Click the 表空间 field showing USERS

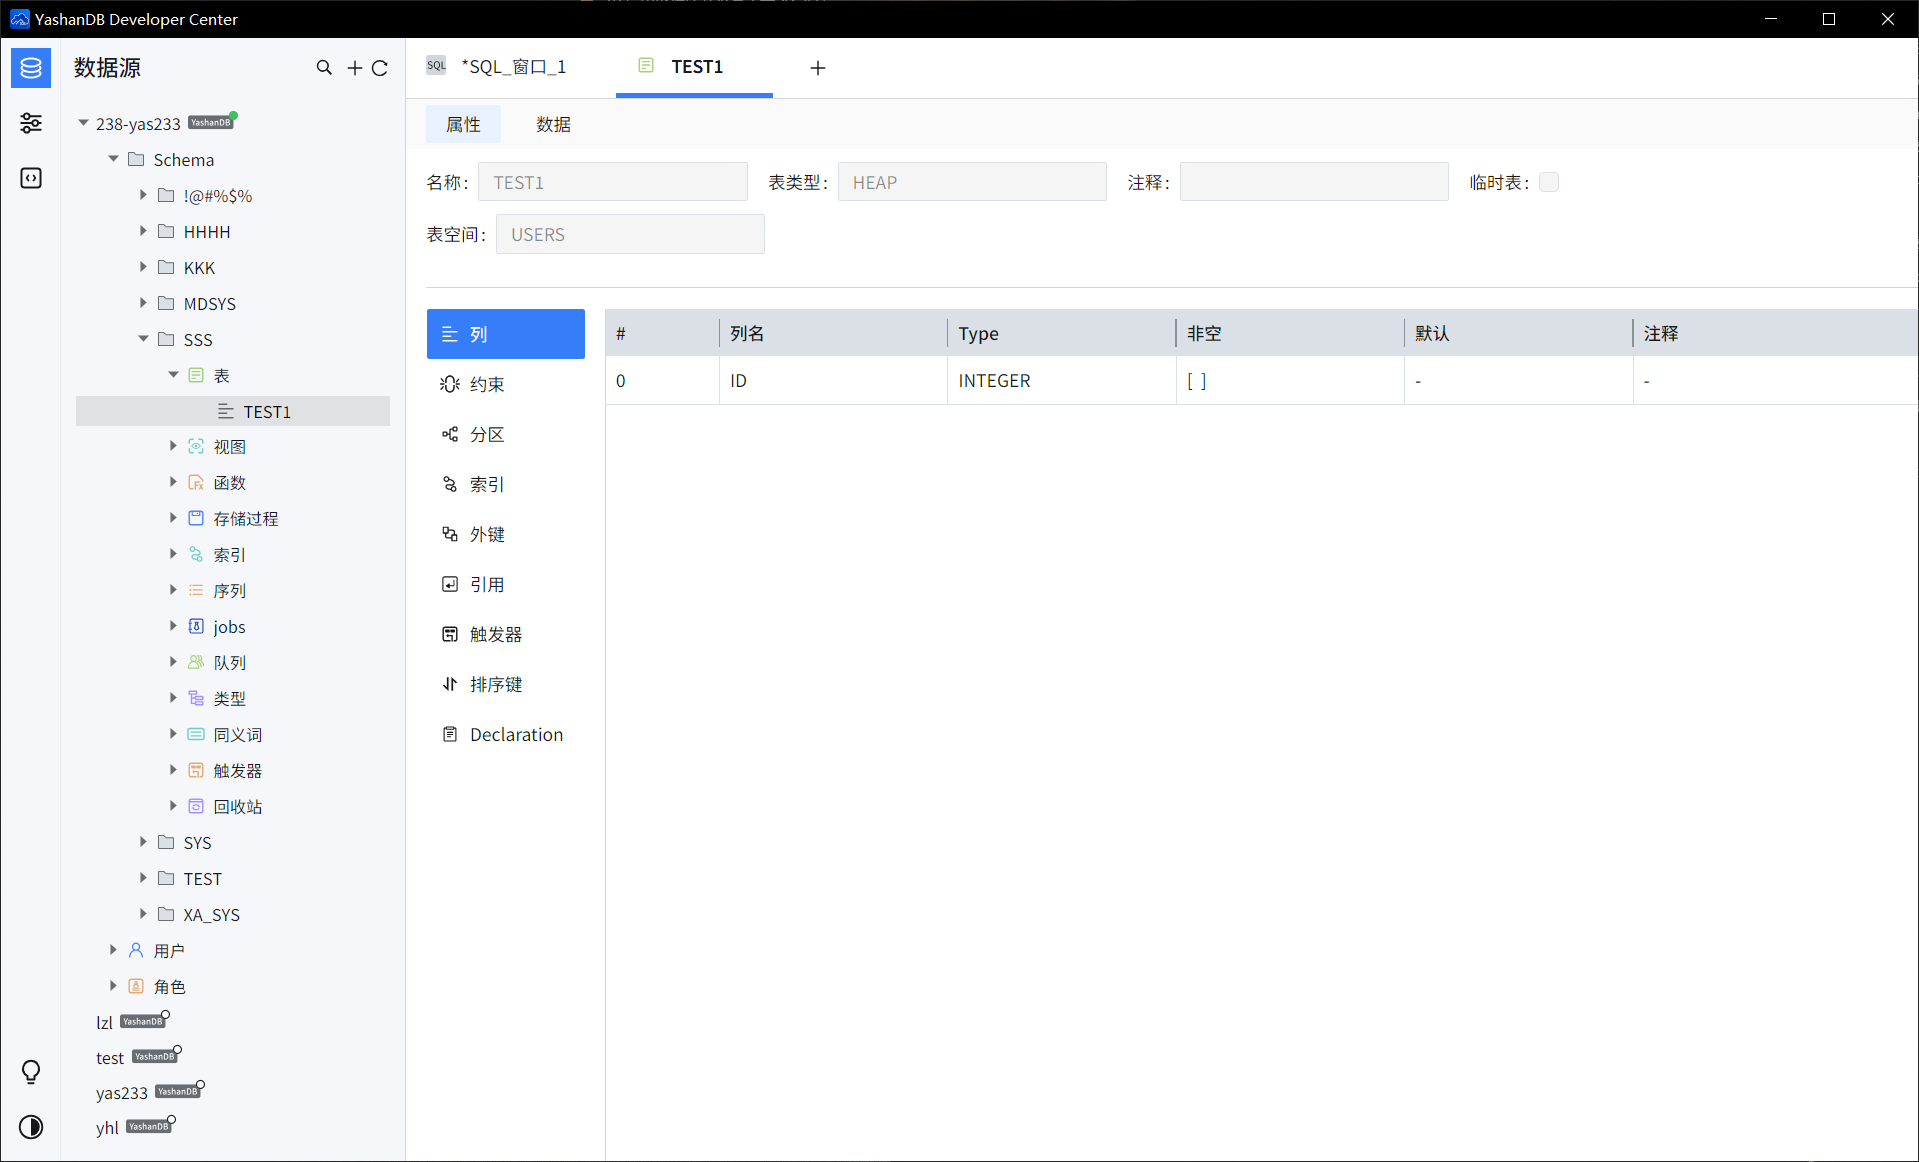coord(630,234)
